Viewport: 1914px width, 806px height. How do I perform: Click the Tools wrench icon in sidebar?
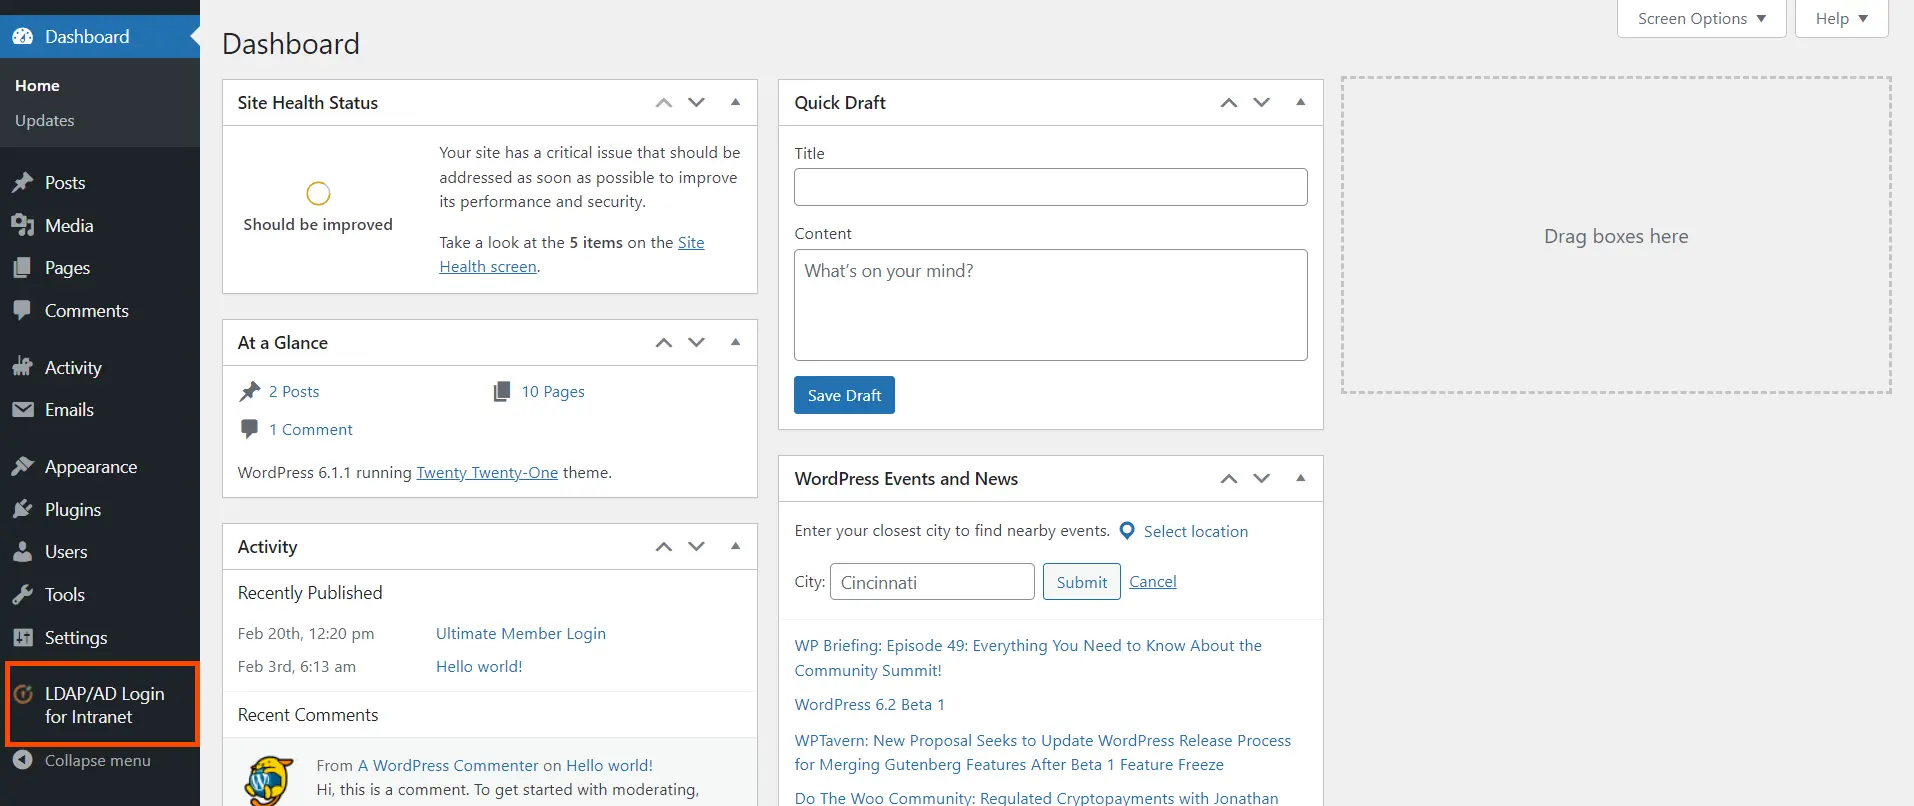pyautogui.click(x=23, y=595)
